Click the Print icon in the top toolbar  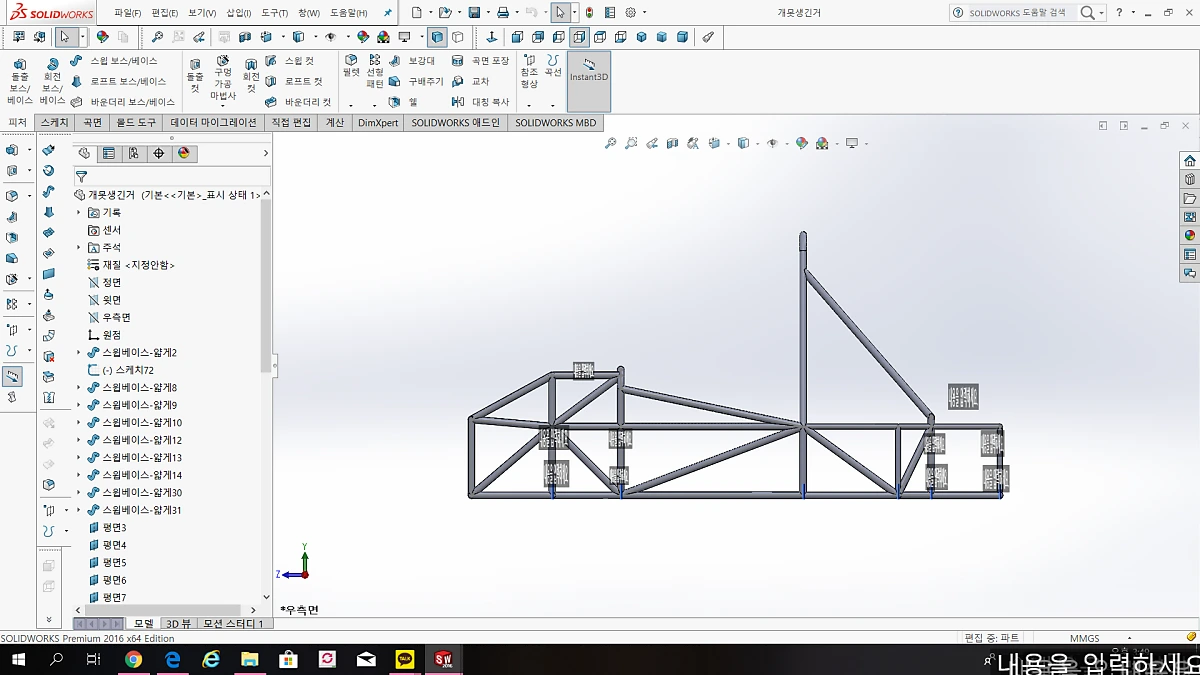pyautogui.click(x=503, y=13)
